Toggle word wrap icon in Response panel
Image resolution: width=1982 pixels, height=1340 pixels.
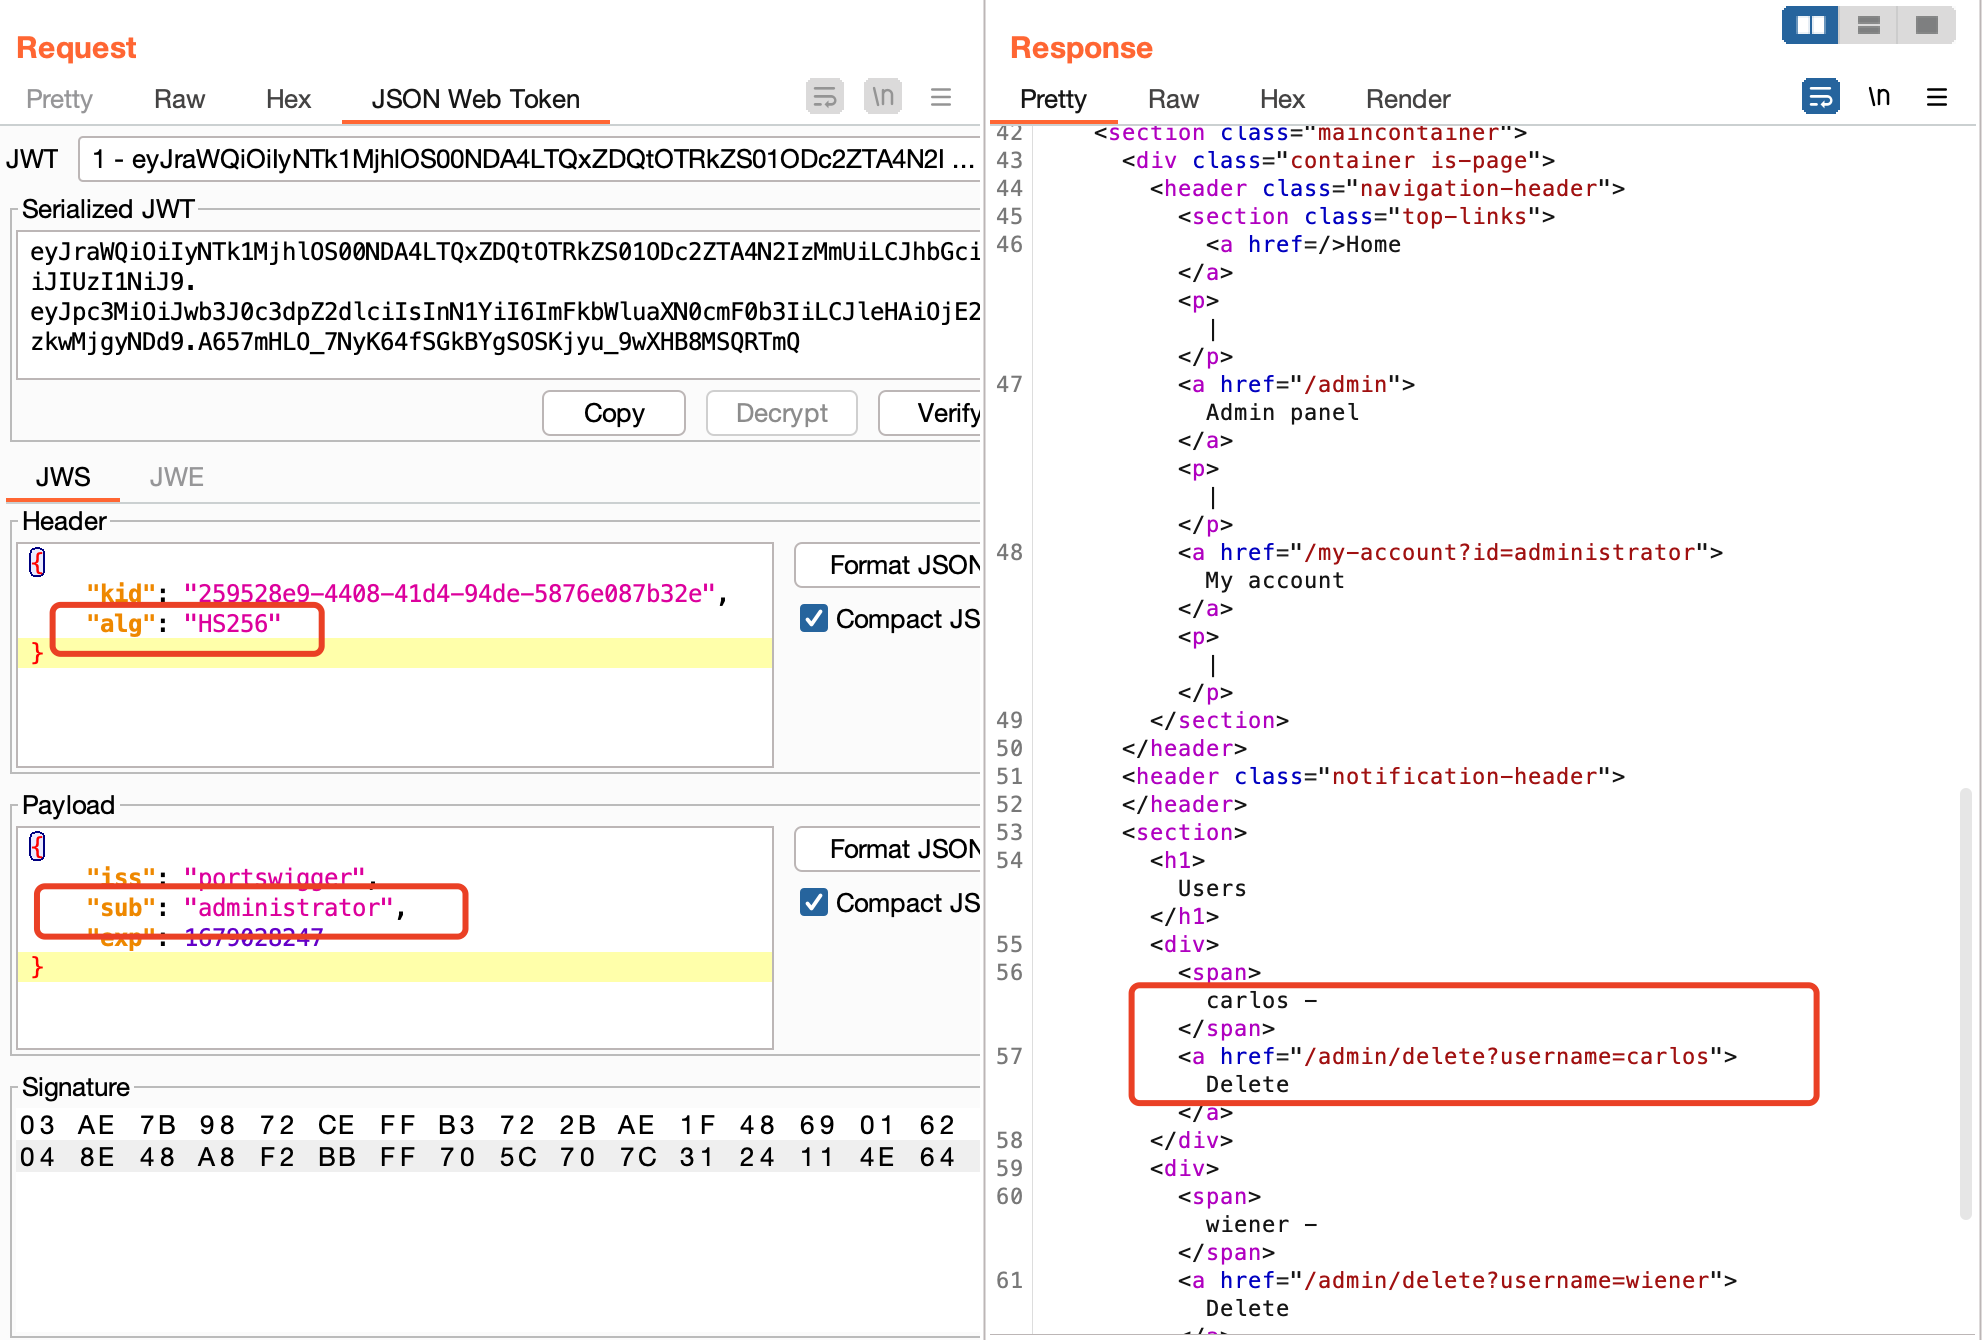(1820, 97)
